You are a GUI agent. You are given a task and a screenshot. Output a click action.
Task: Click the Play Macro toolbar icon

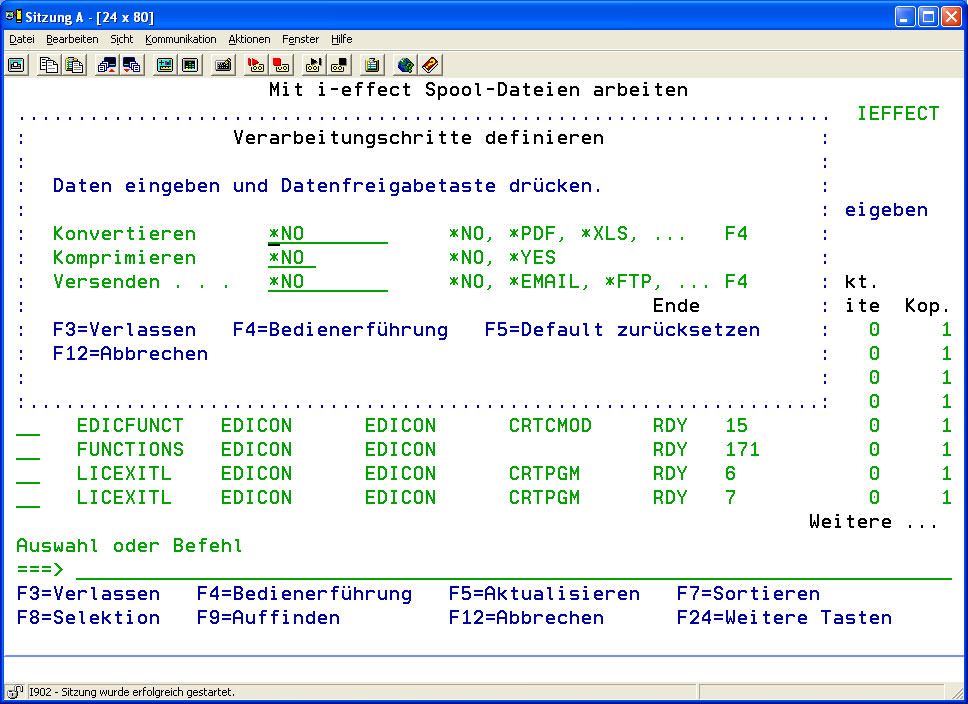click(x=314, y=65)
